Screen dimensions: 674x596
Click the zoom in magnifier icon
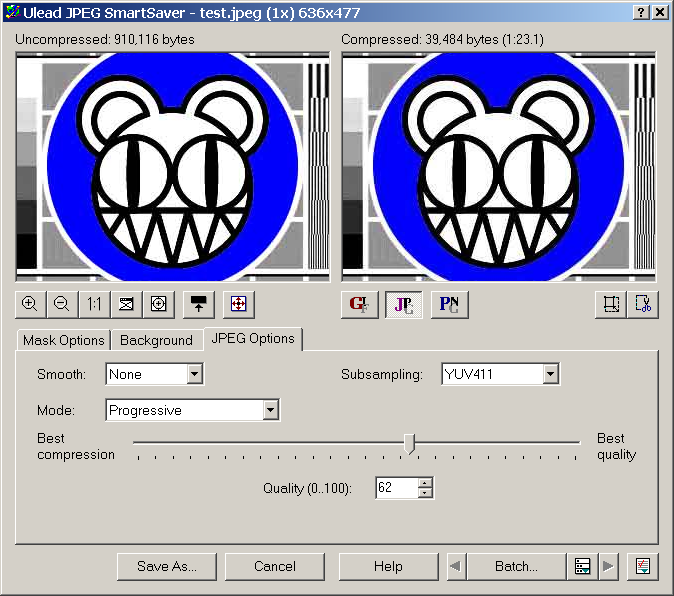[30, 304]
